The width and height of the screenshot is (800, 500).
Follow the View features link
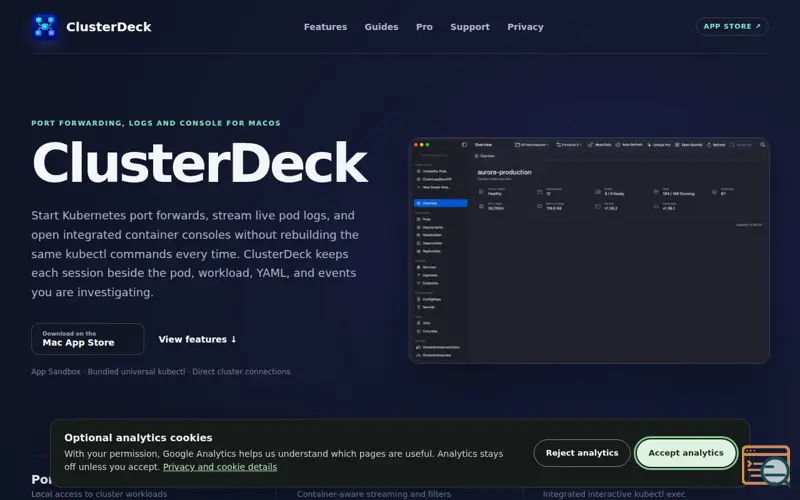[x=197, y=339]
